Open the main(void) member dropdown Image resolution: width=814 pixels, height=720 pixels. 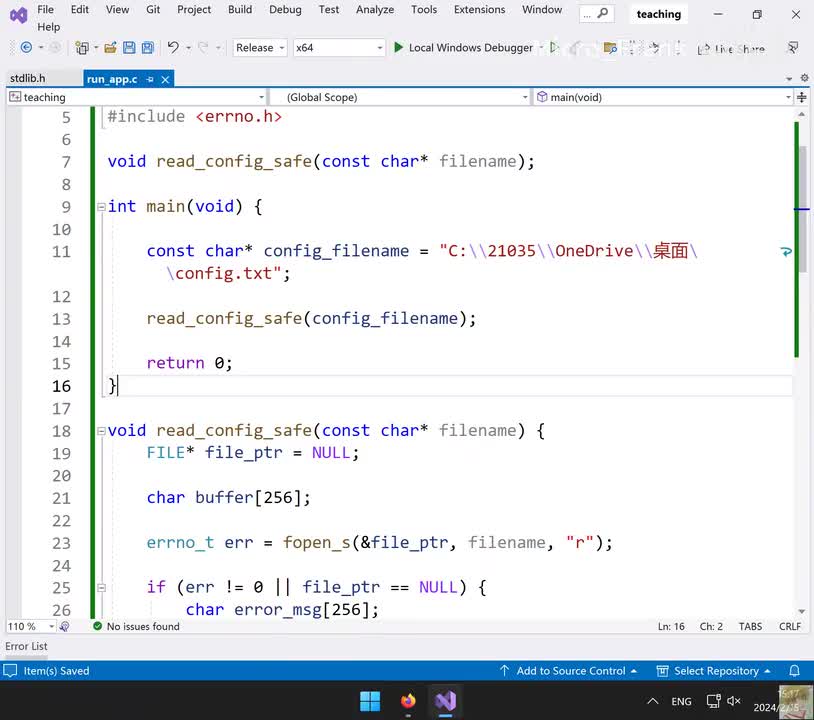[x=663, y=97]
